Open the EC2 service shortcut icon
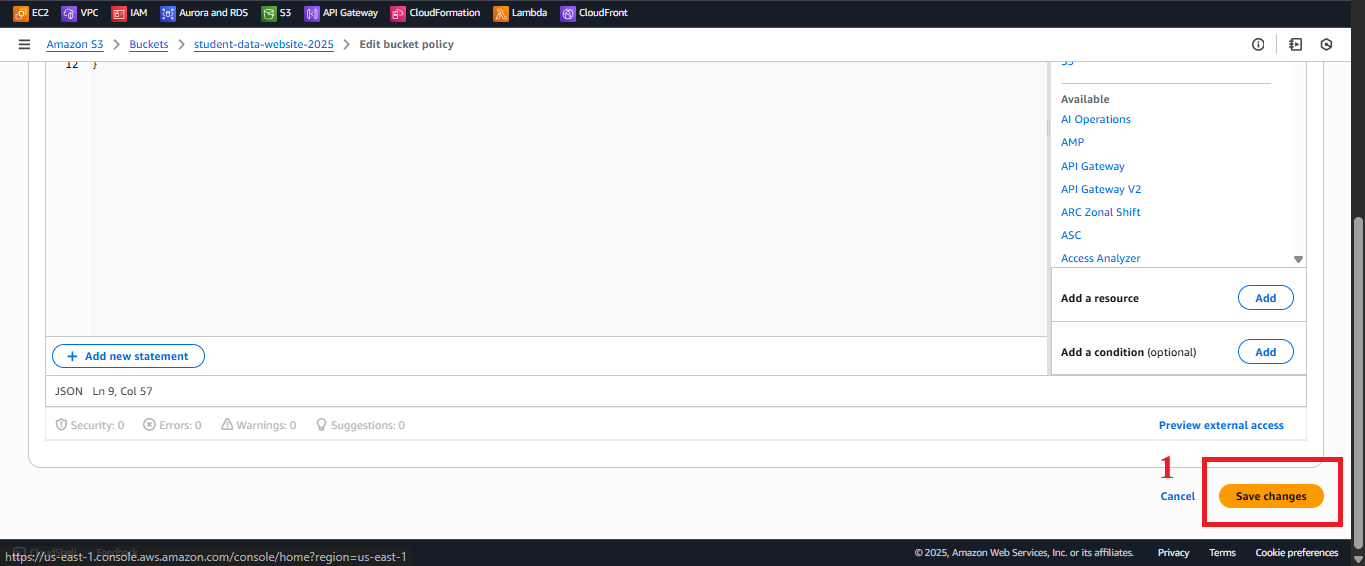The height and width of the screenshot is (566, 1365). 20,13
